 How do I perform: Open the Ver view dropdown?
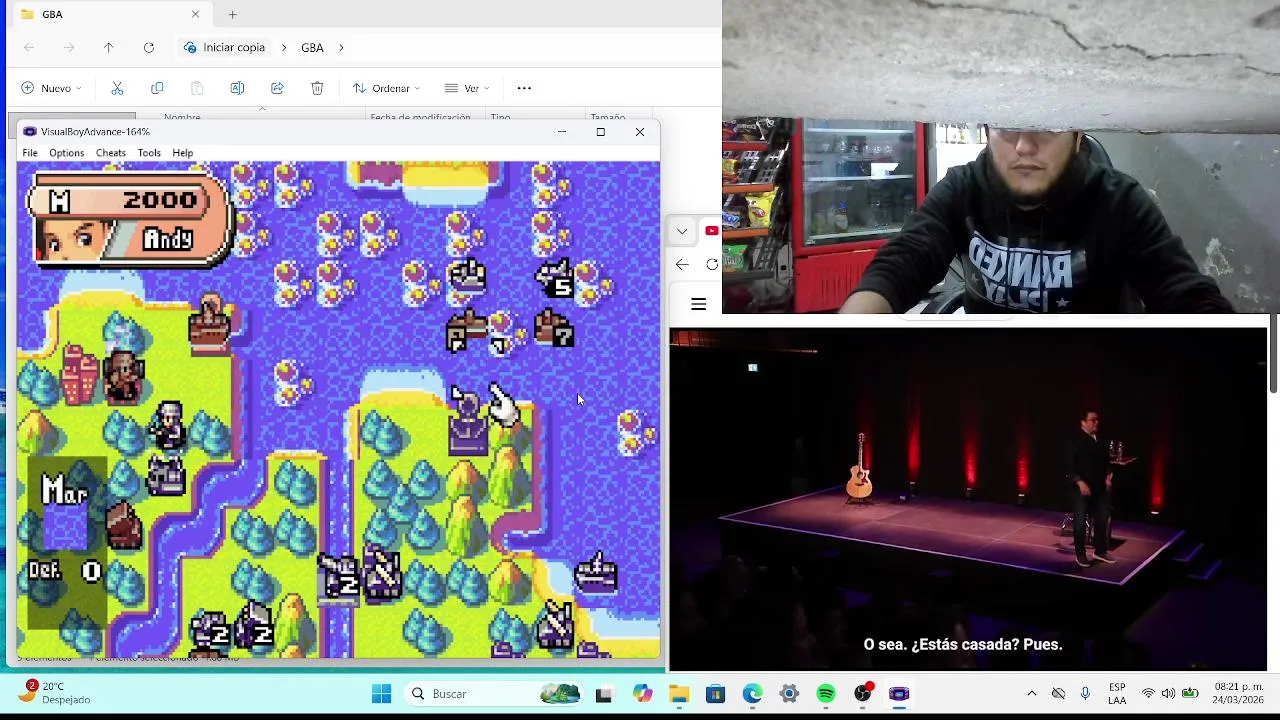point(467,88)
